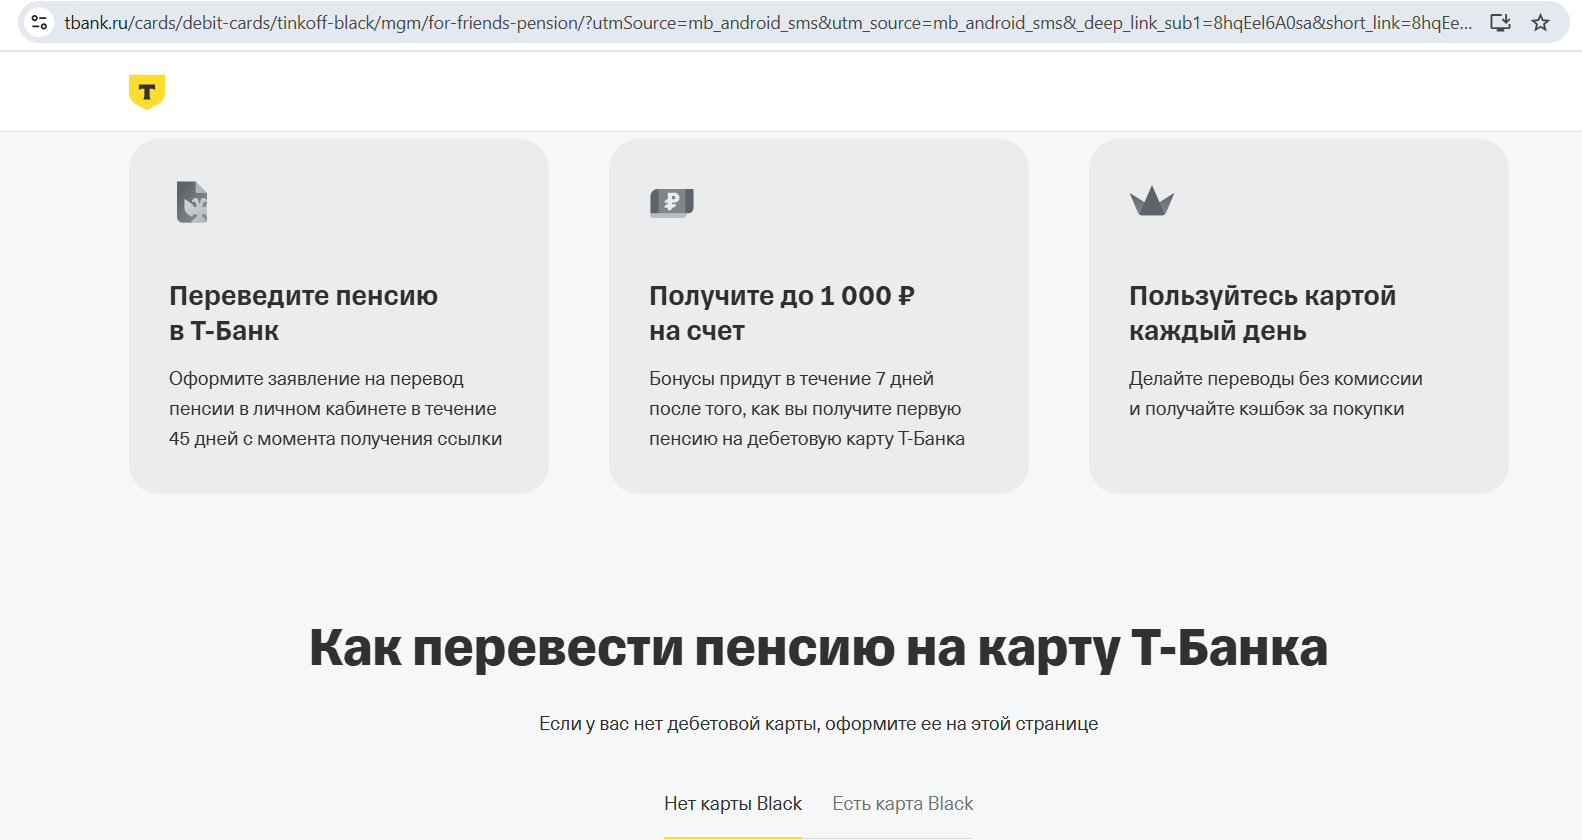Click the text about bonuses arriving within 7 days

(x=806, y=409)
